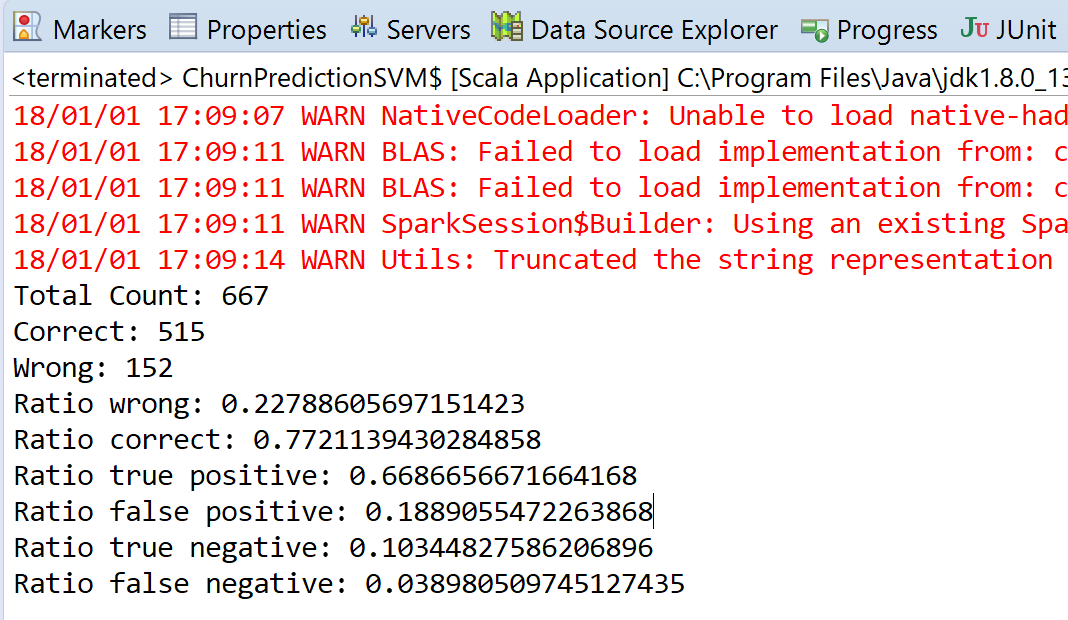Viewport: 1068px width, 620px height.
Task: Click the Properties view icon
Action: click(183, 28)
